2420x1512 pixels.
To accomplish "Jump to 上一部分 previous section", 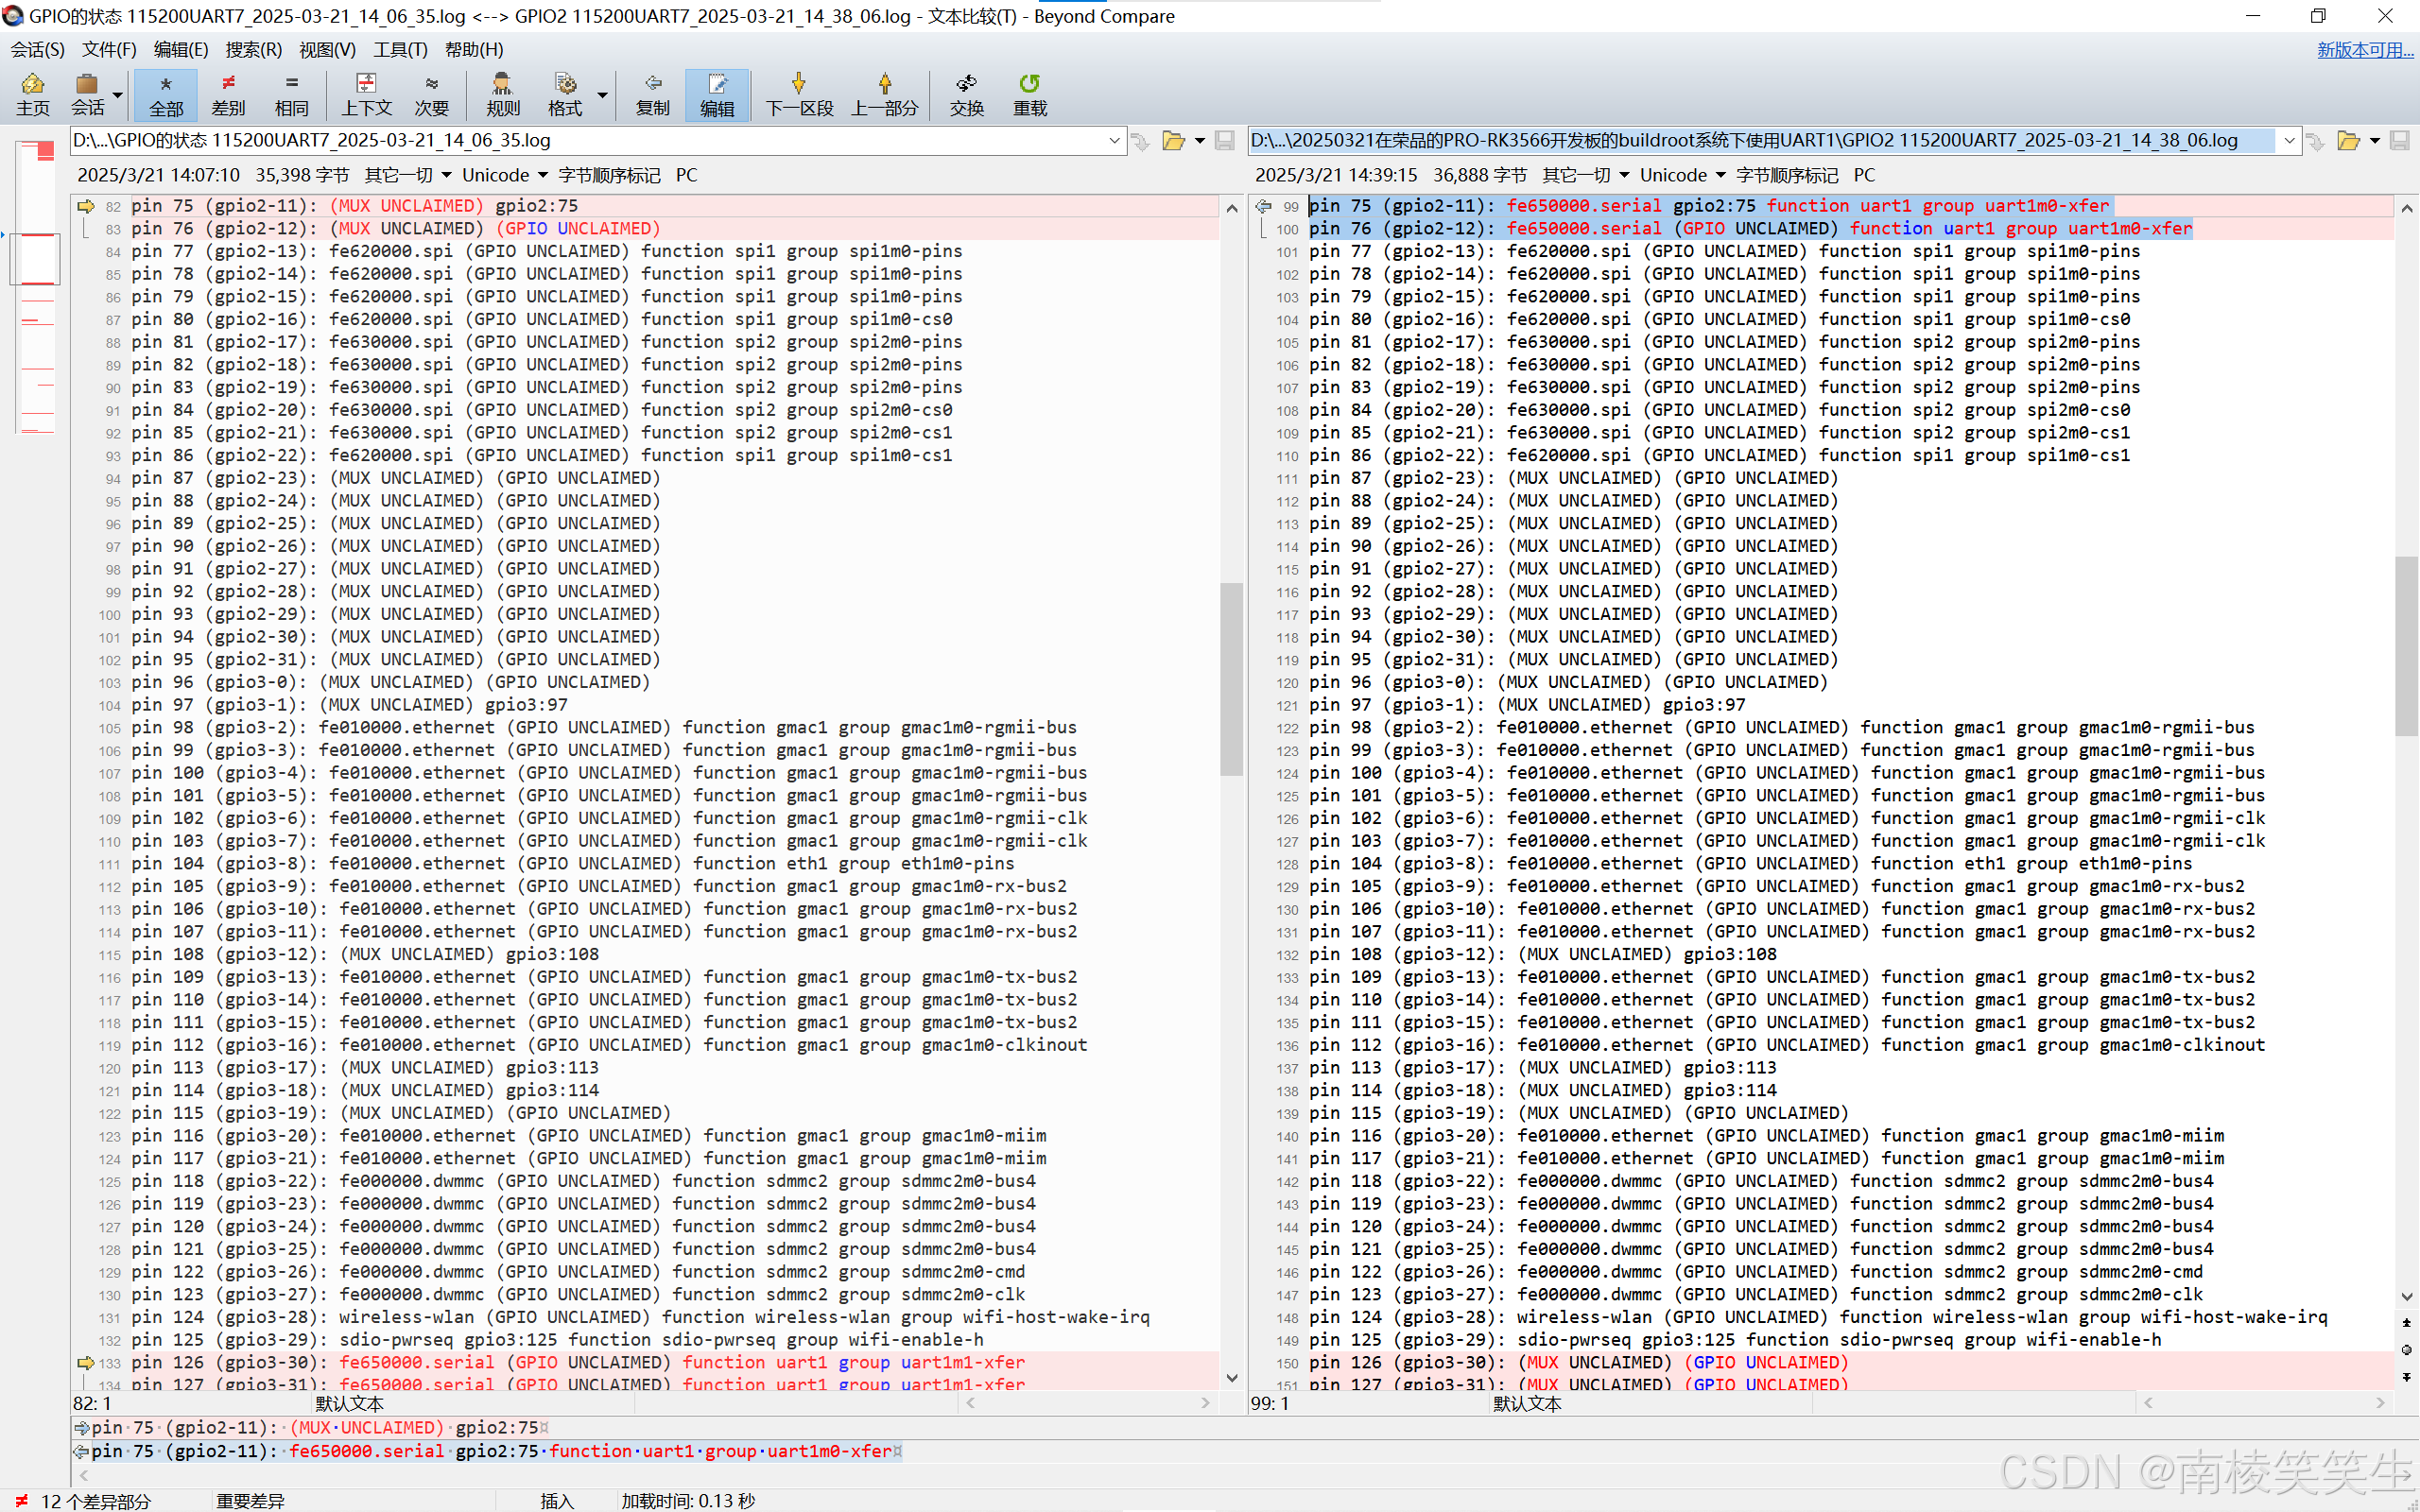I will [x=884, y=94].
